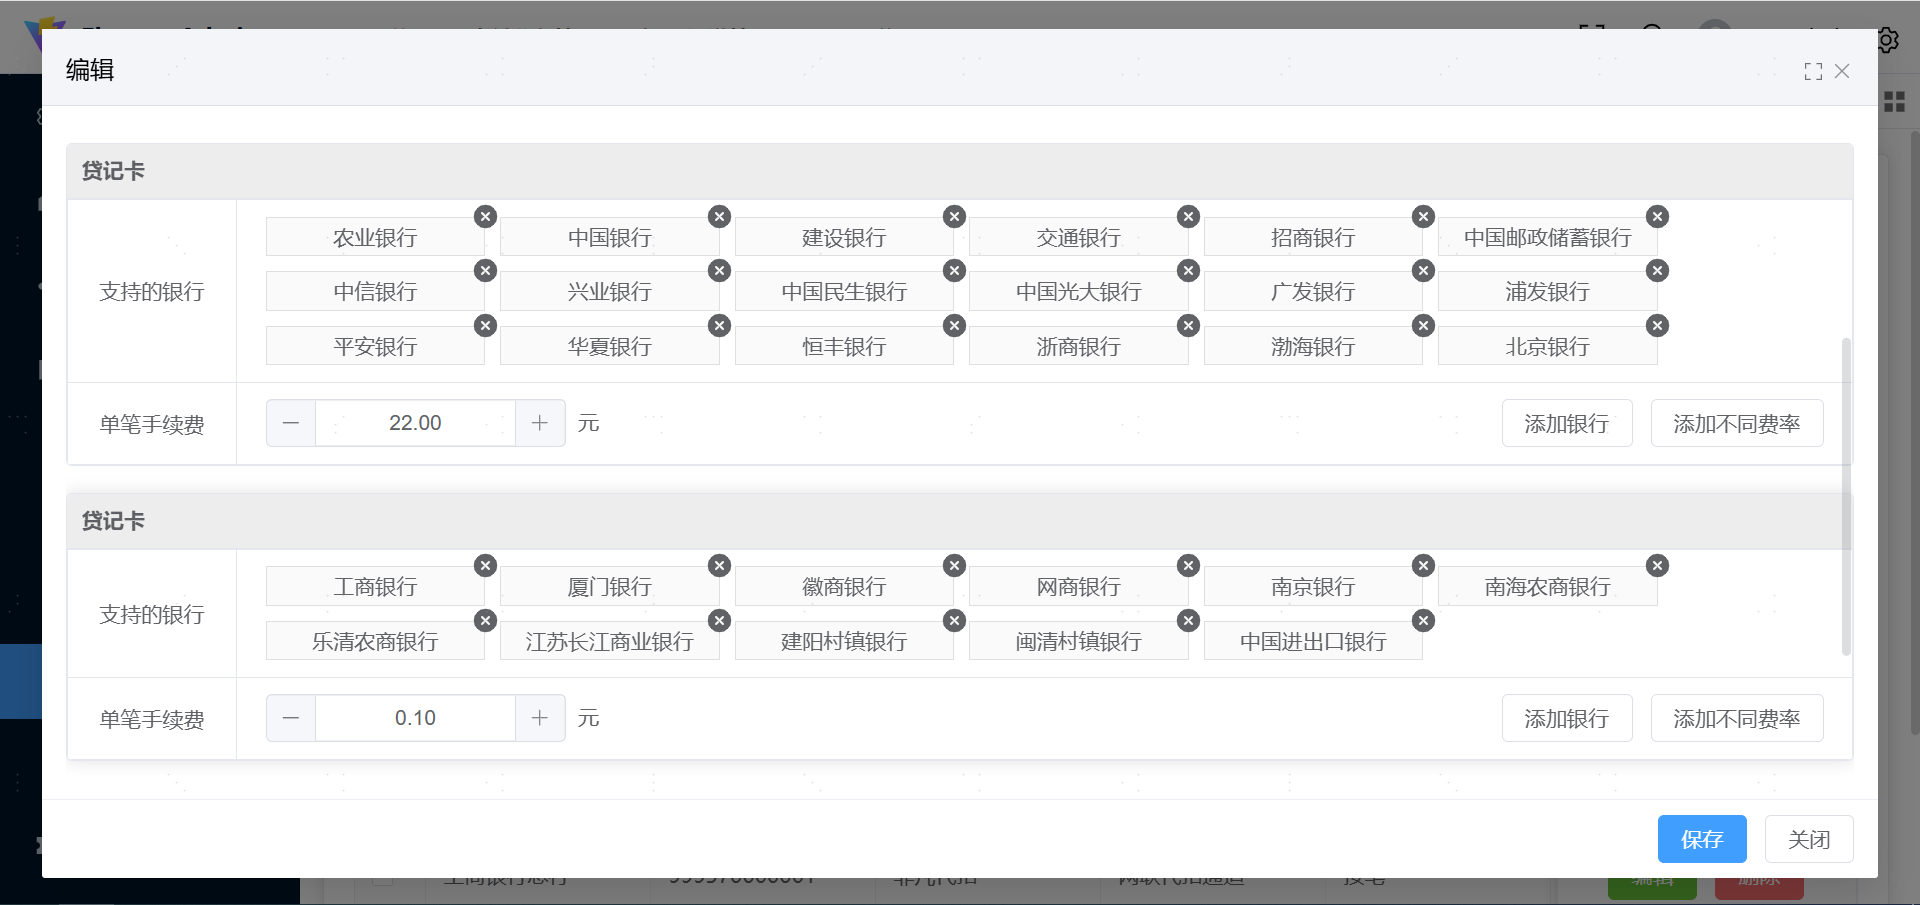This screenshot has width=1920, height=905.
Task: Remove 江苏长江商业银行 tag via its x icon
Action: (x=719, y=621)
